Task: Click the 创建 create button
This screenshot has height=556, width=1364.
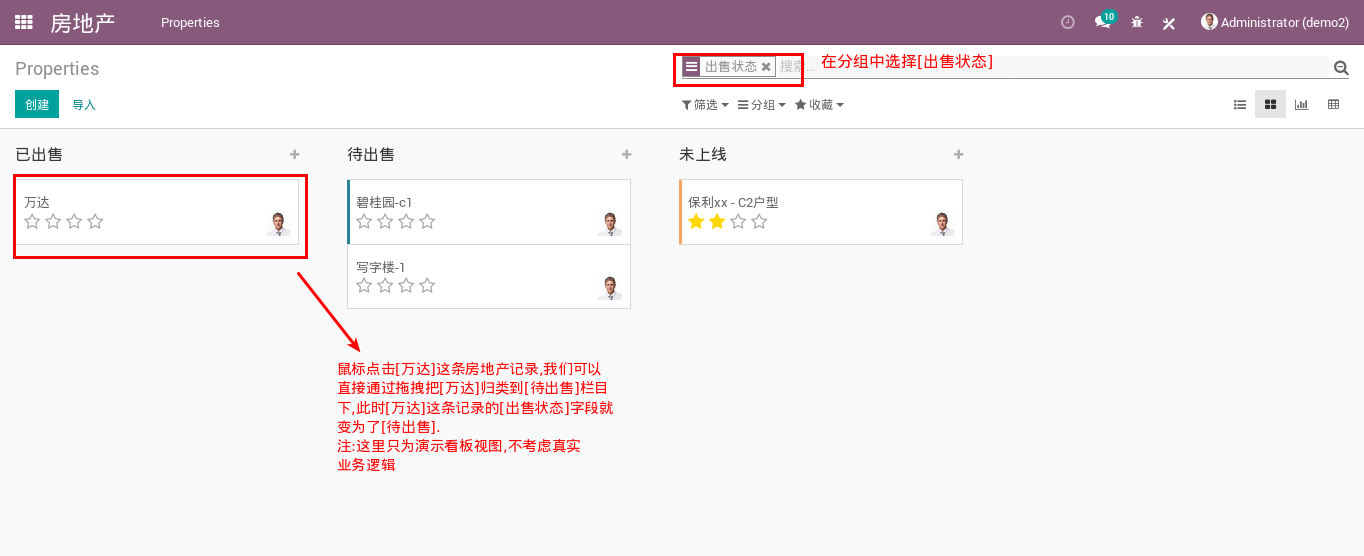Action: (37, 104)
